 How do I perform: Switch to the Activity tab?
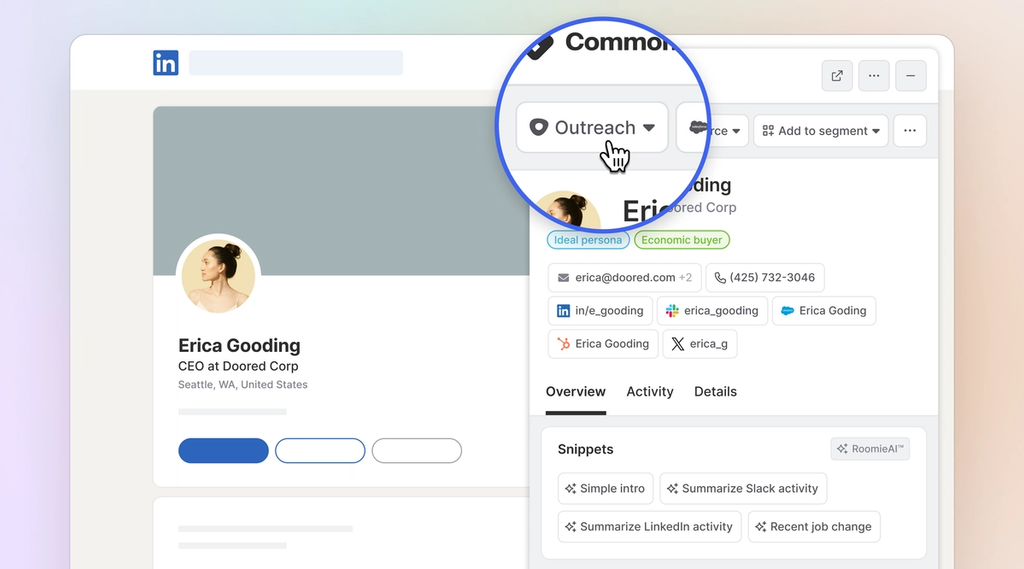coord(650,392)
